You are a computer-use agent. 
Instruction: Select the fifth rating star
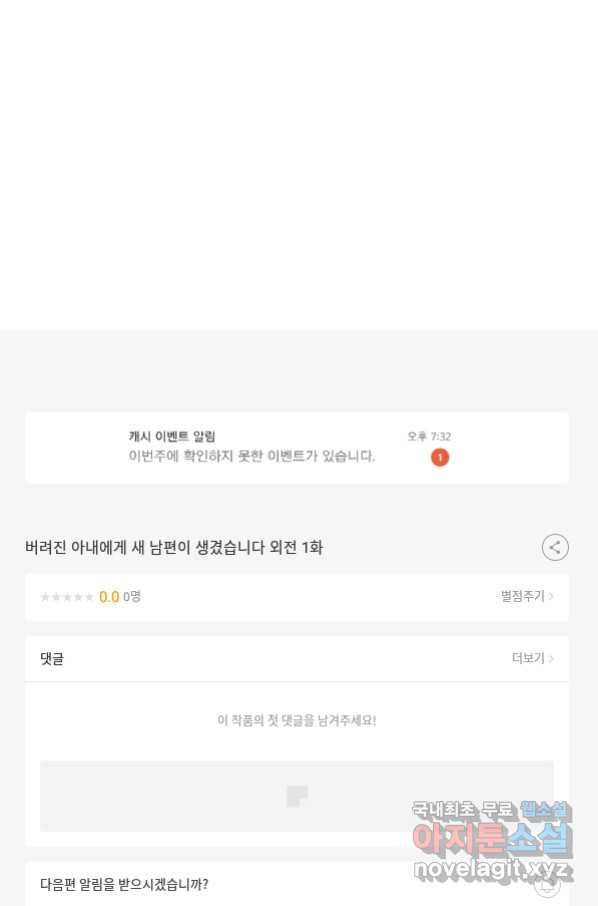click(x=89, y=597)
